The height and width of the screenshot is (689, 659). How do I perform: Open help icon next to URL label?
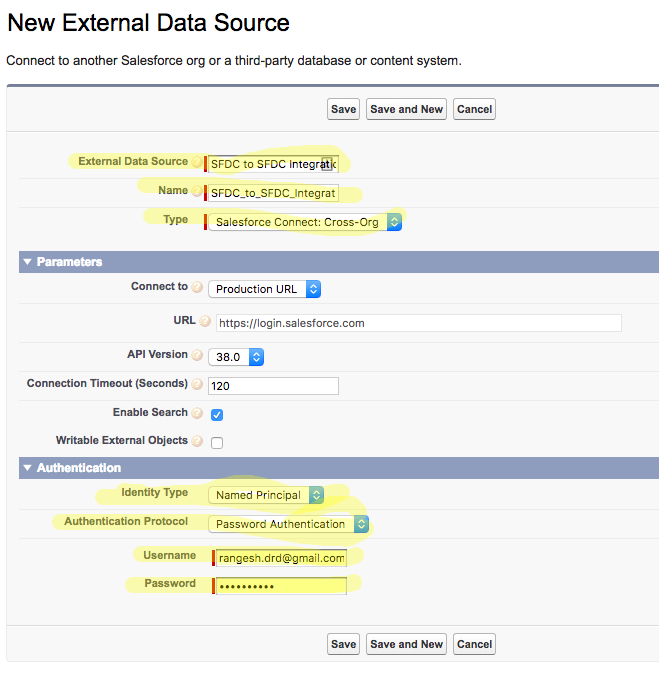click(205, 321)
